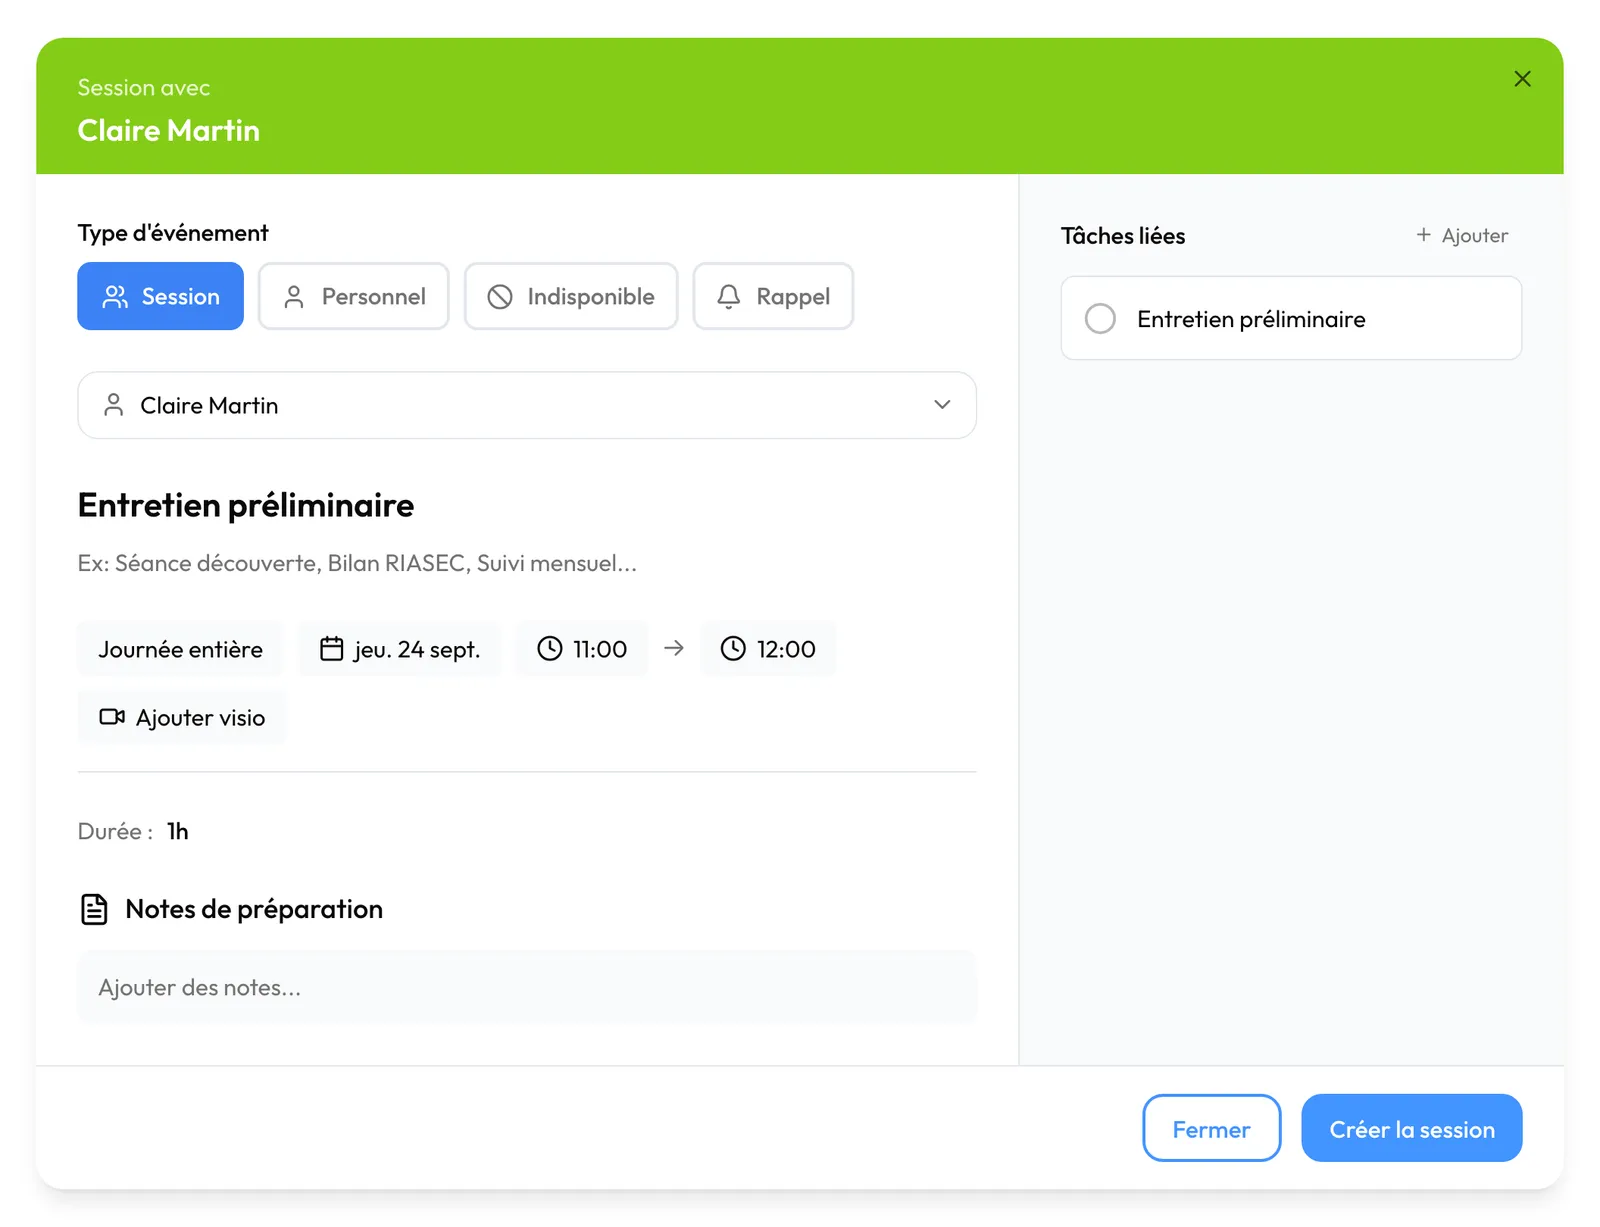Image resolution: width=1600 pixels, height=1227 pixels.
Task: Confirm with Créer la session
Action: [1411, 1128]
